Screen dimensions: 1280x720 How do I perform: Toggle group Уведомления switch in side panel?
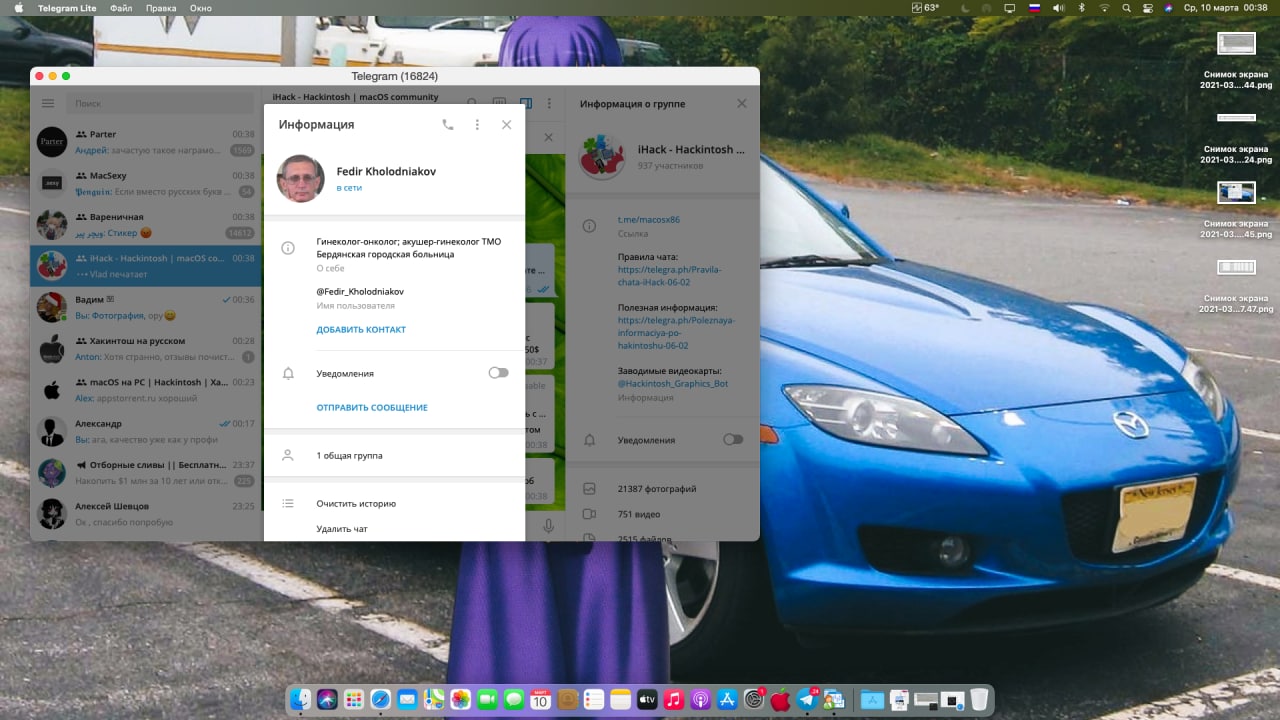click(733, 439)
